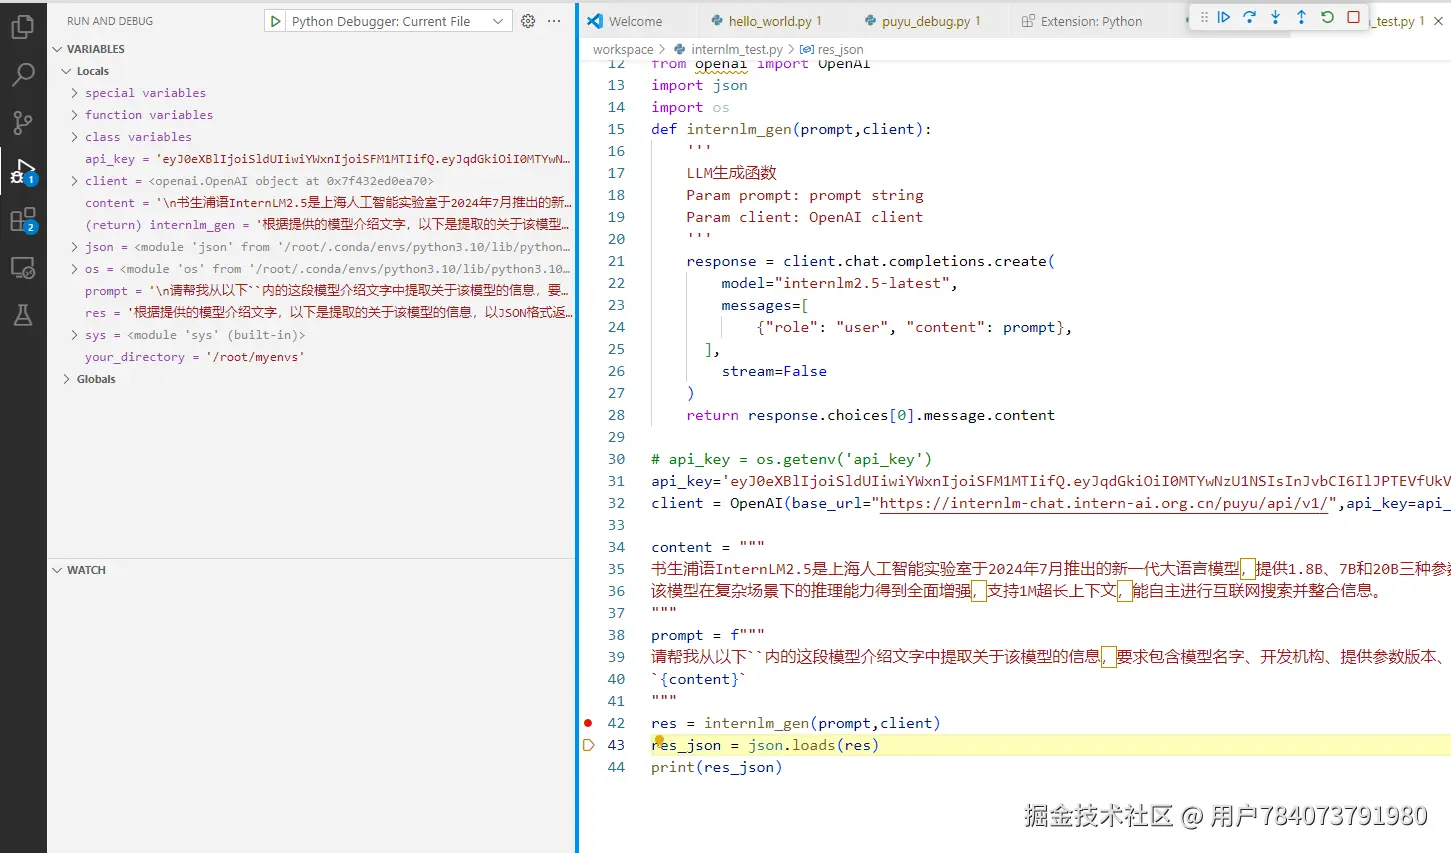Click Continue in the debug toolbar

[1224, 16]
